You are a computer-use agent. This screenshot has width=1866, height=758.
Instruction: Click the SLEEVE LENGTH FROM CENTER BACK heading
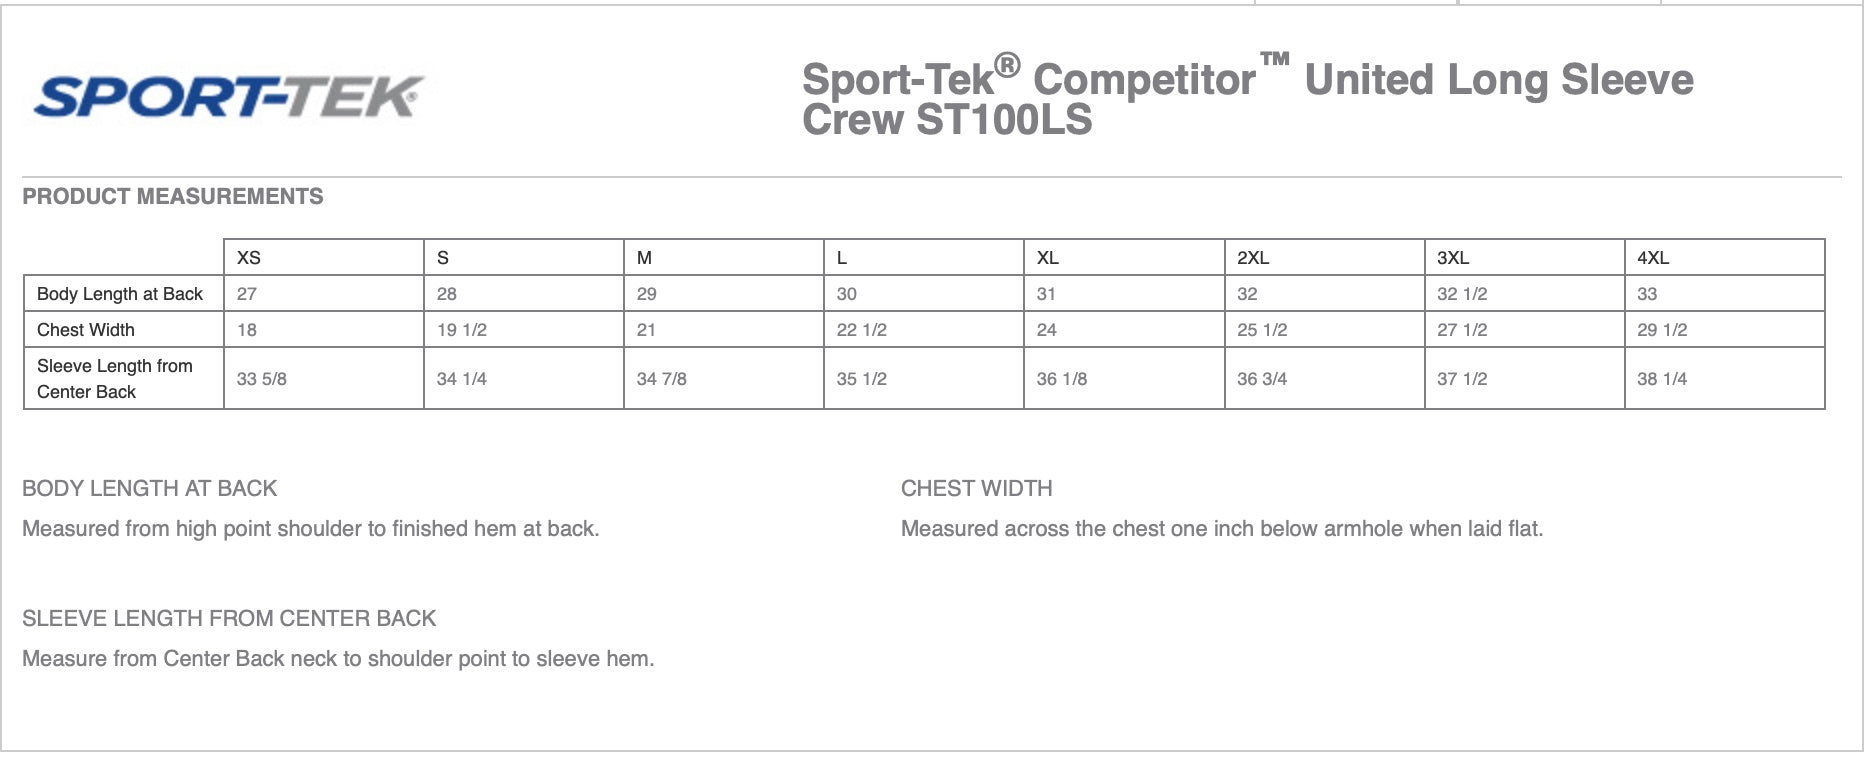229,618
